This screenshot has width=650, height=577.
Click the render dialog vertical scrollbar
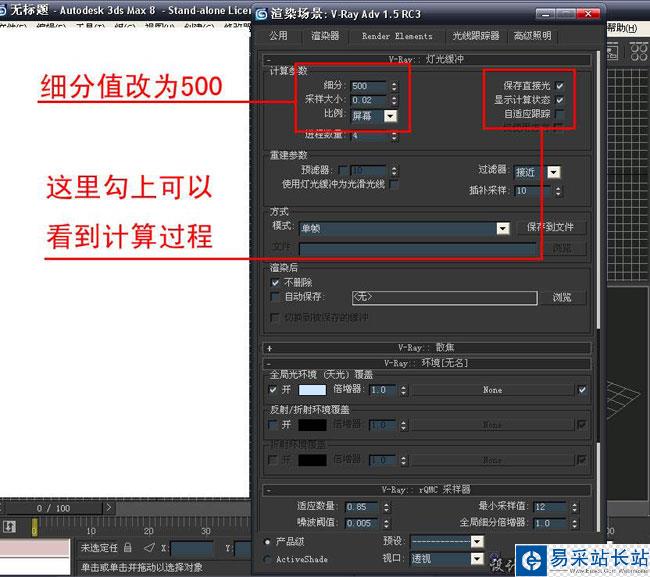pos(598,290)
